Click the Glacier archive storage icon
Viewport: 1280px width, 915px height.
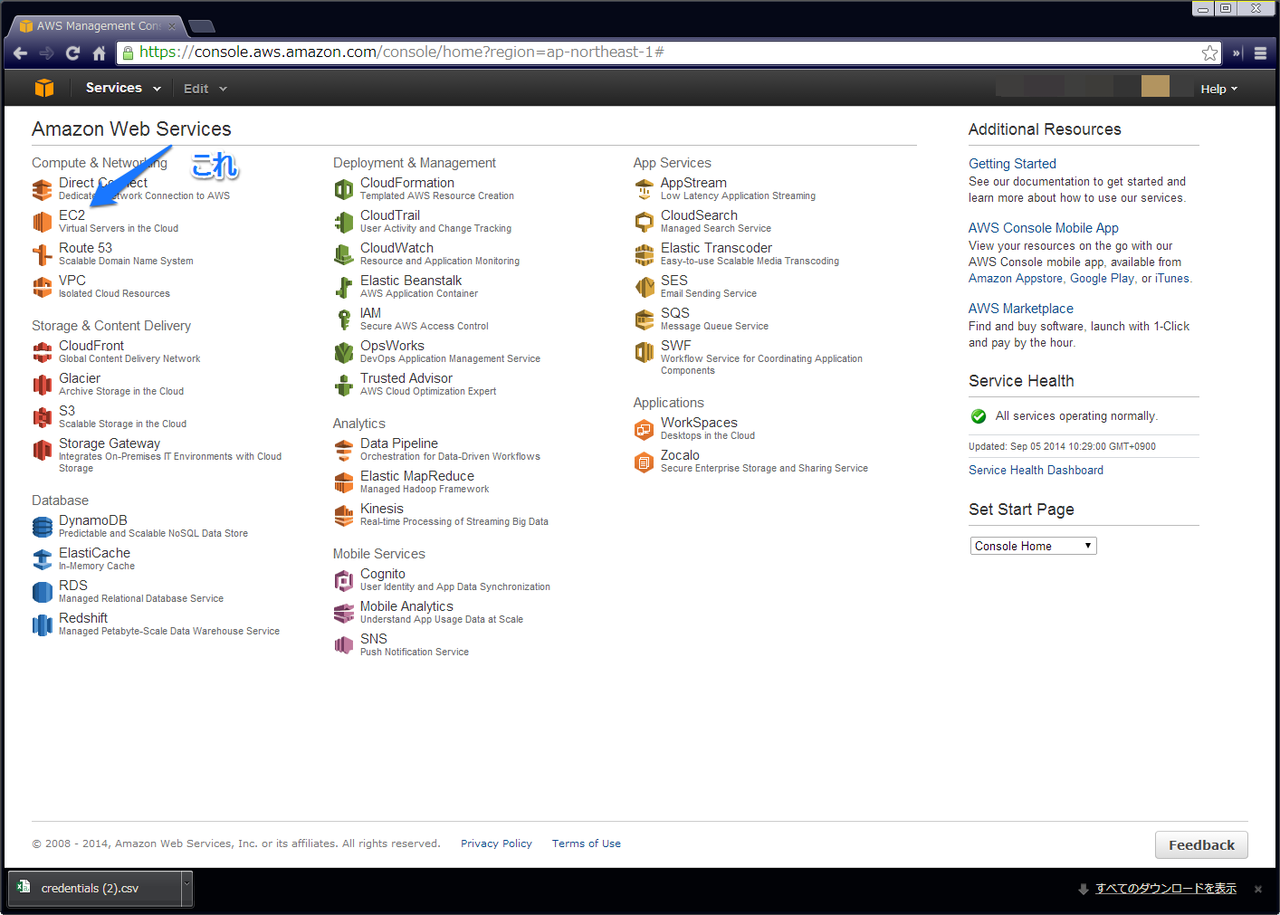tap(42, 385)
